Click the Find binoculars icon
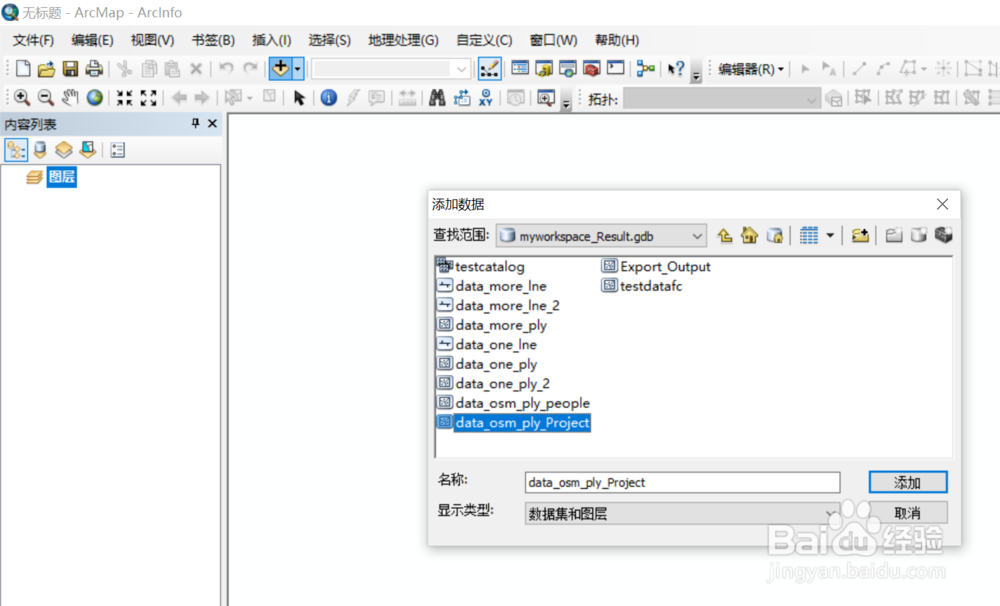This screenshot has width=1000, height=606. click(x=437, y=98)
